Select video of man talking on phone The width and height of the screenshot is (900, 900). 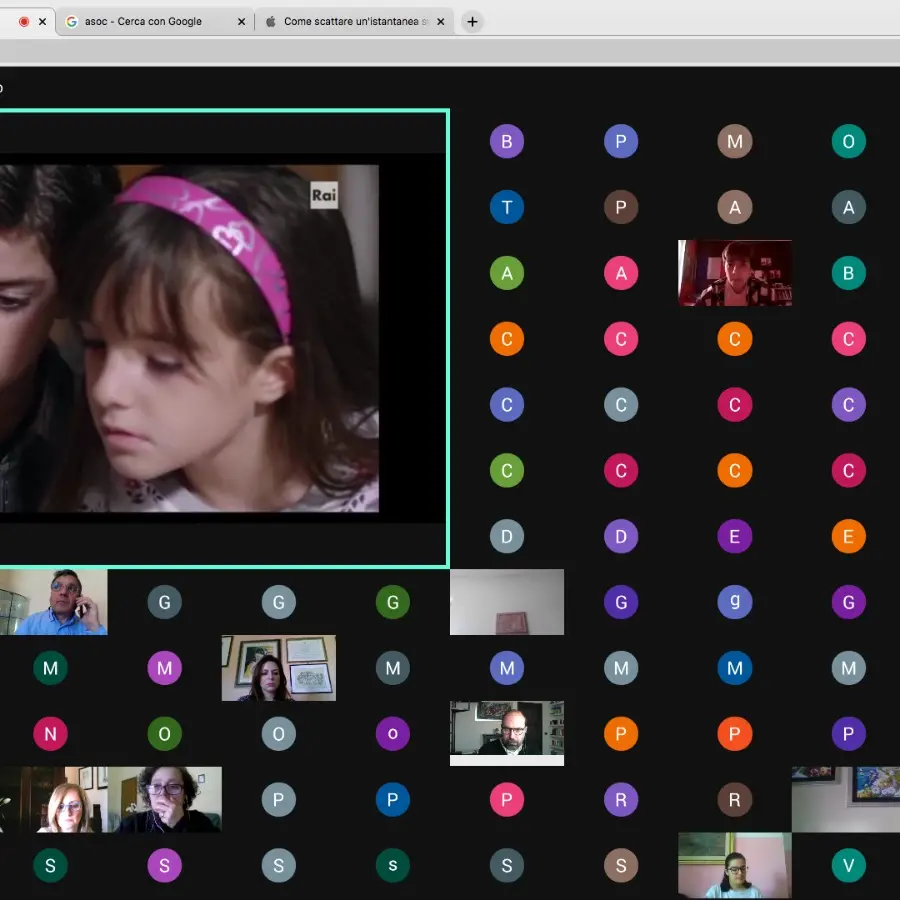click(53, 602)
